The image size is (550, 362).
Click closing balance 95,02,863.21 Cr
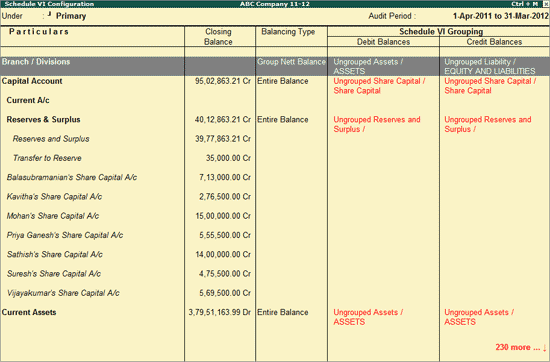coord(223,81)
